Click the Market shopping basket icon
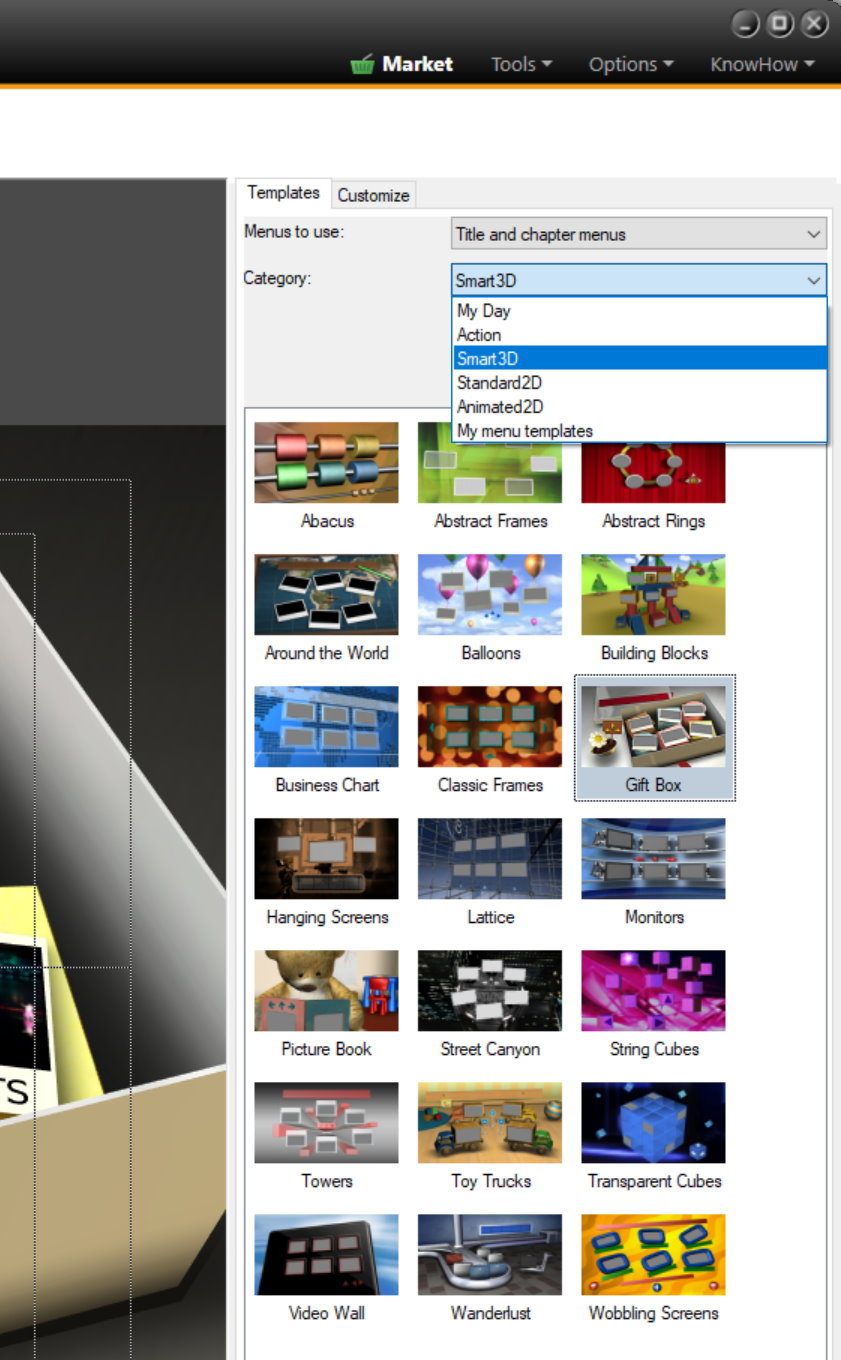The image size is (841, 1360). coord(362,65)
